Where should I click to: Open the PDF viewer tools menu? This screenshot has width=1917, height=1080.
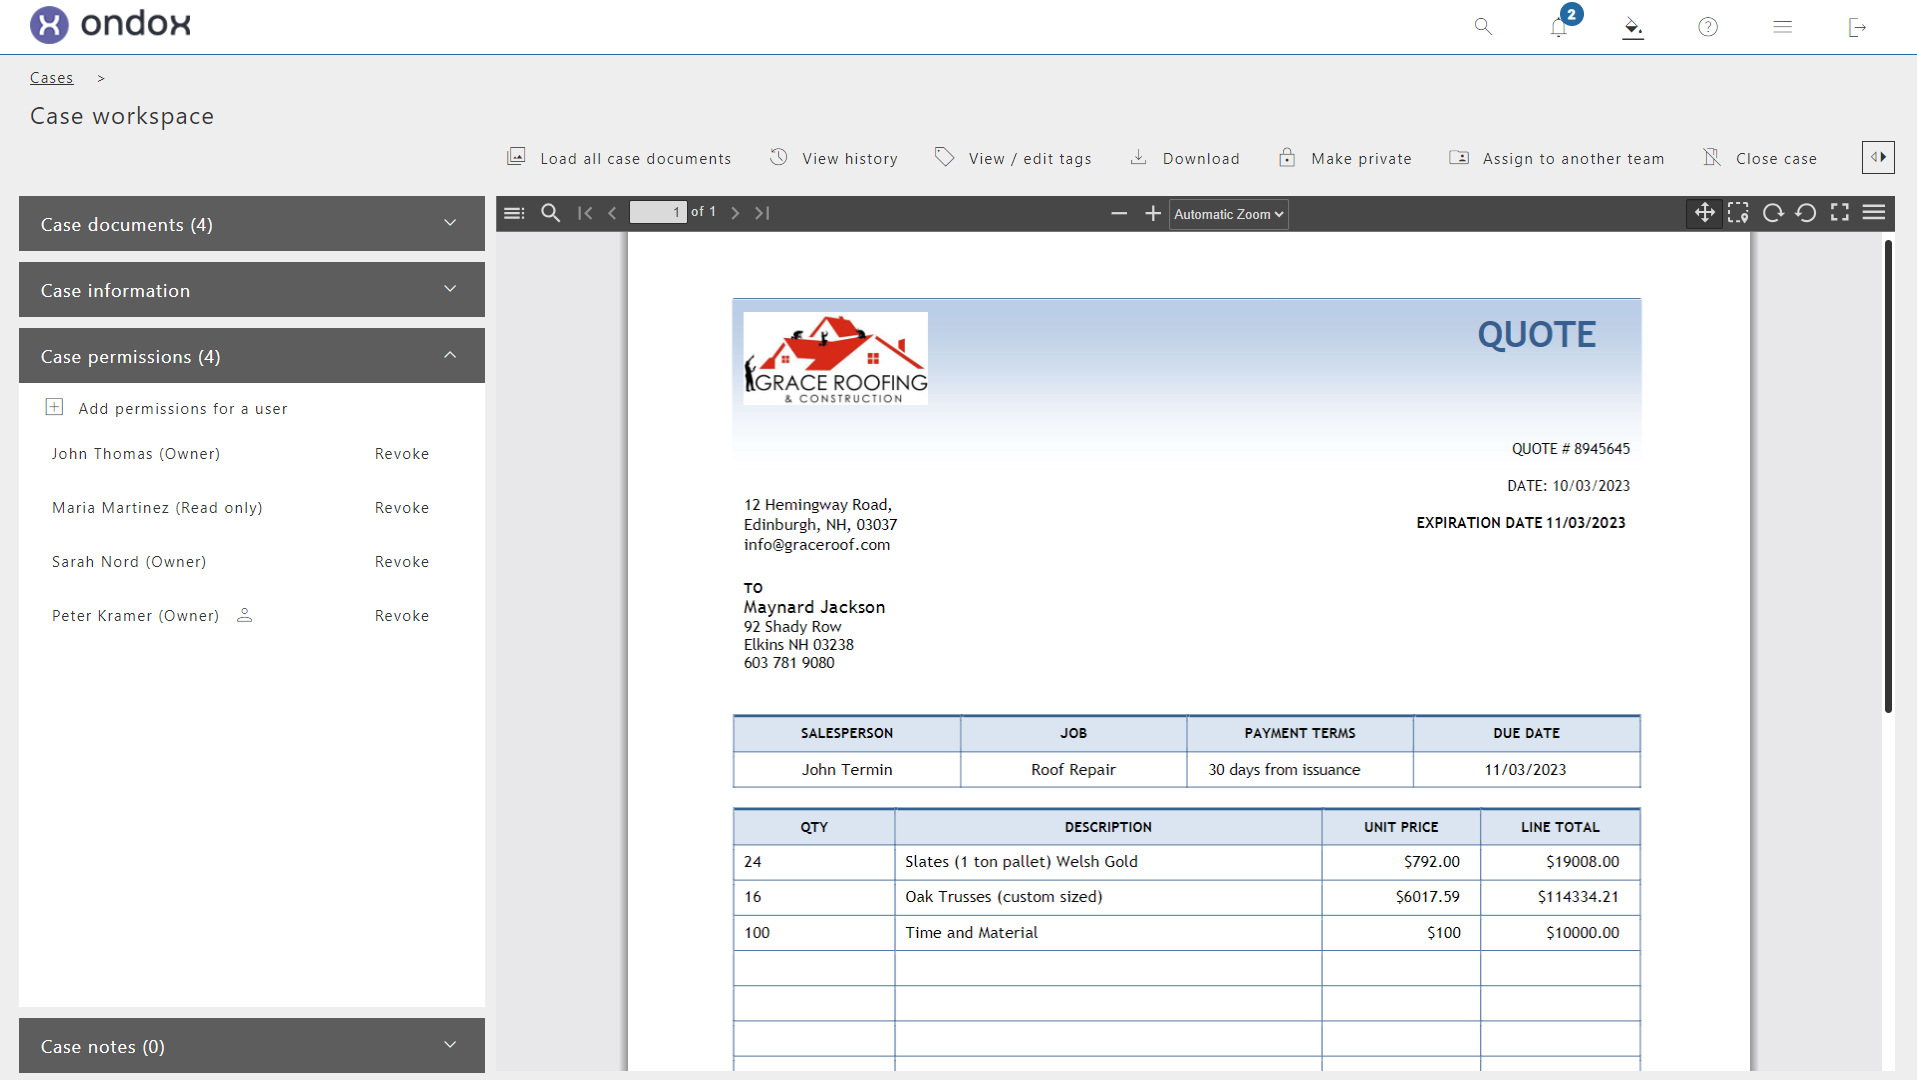click(x=1874, y=213)
